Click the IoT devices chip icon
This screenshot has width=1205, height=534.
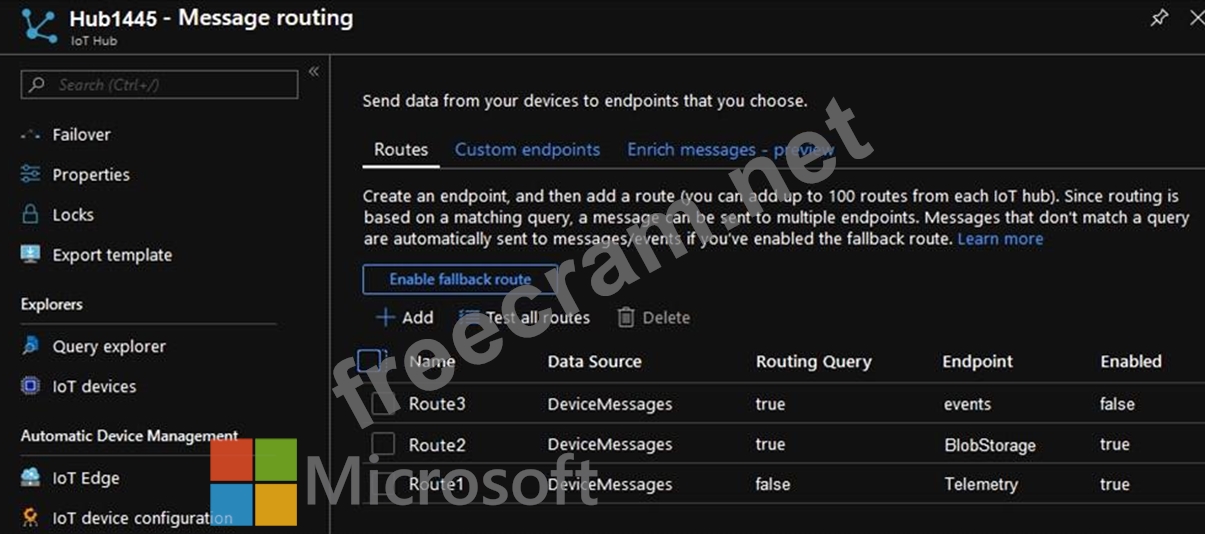[30, 386]
